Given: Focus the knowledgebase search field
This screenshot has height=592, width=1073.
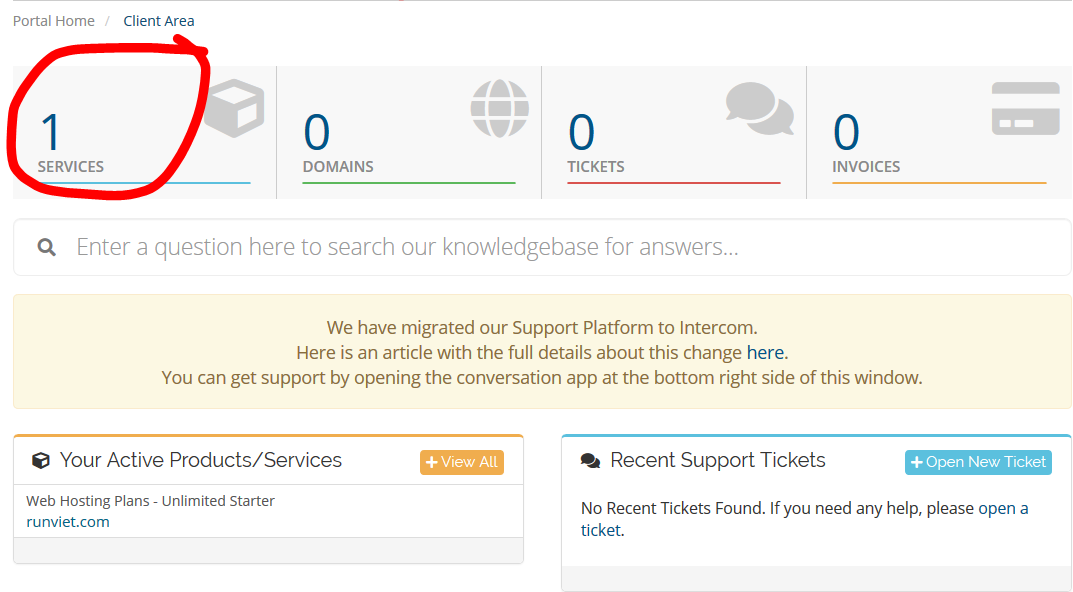Looking at the screenshot, I should 560,247.
